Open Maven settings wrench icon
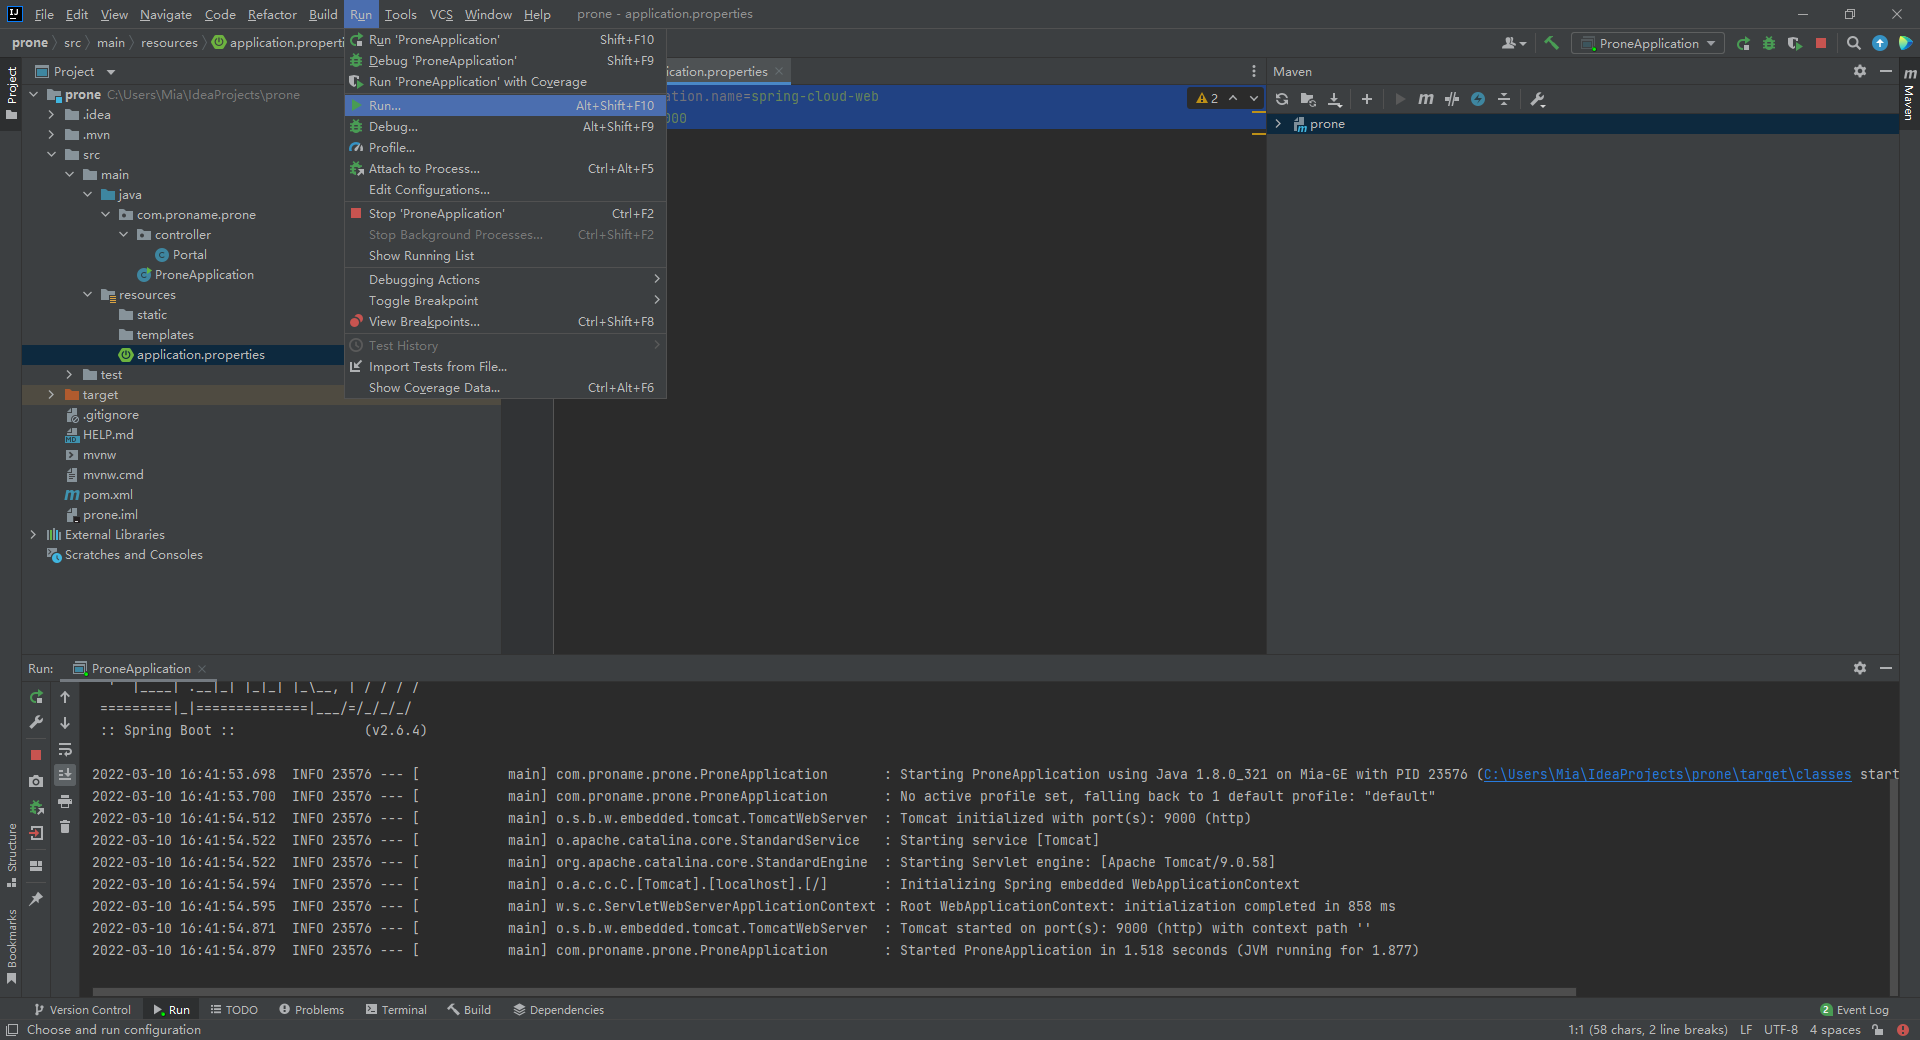 [1538, 99]
